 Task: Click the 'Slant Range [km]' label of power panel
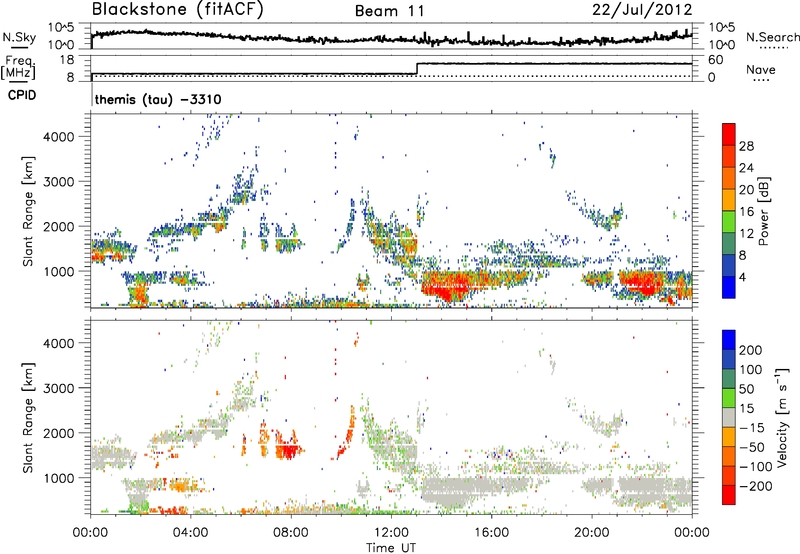click(x=28, y=211)
